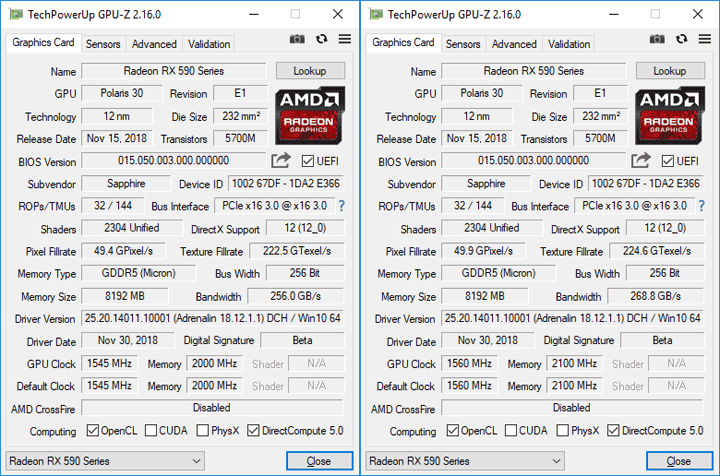The width and height of the screenshot is (720, 476).
Task: Toggle OpenCL checkbox in right window
Action: [453, 431]
